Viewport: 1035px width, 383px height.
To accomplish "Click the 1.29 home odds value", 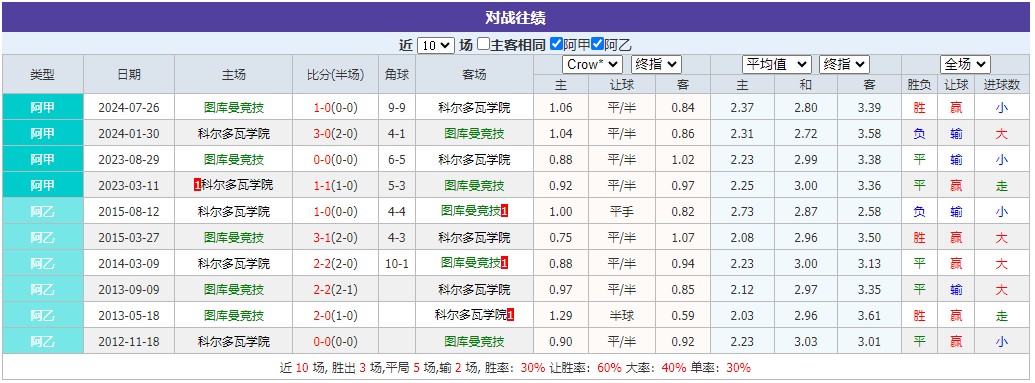I will [x=561, y=316].
